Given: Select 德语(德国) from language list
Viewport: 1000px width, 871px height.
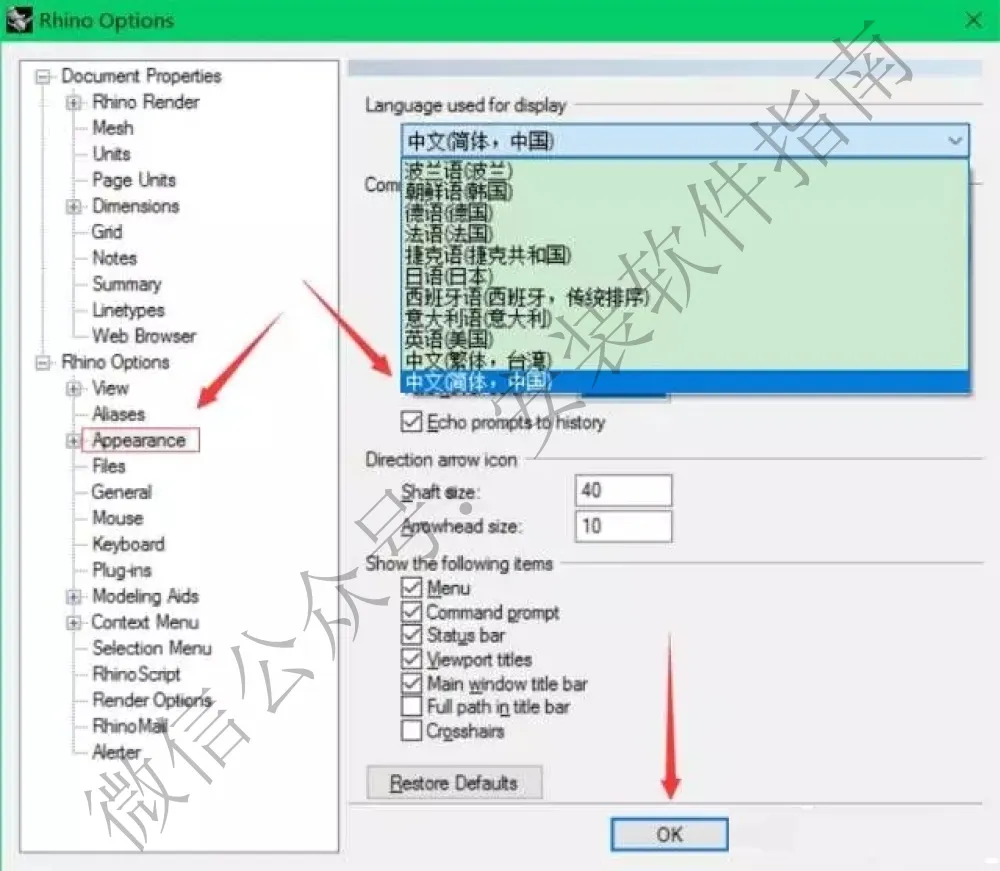Looking at the screenshot, I should coord(685,213).
